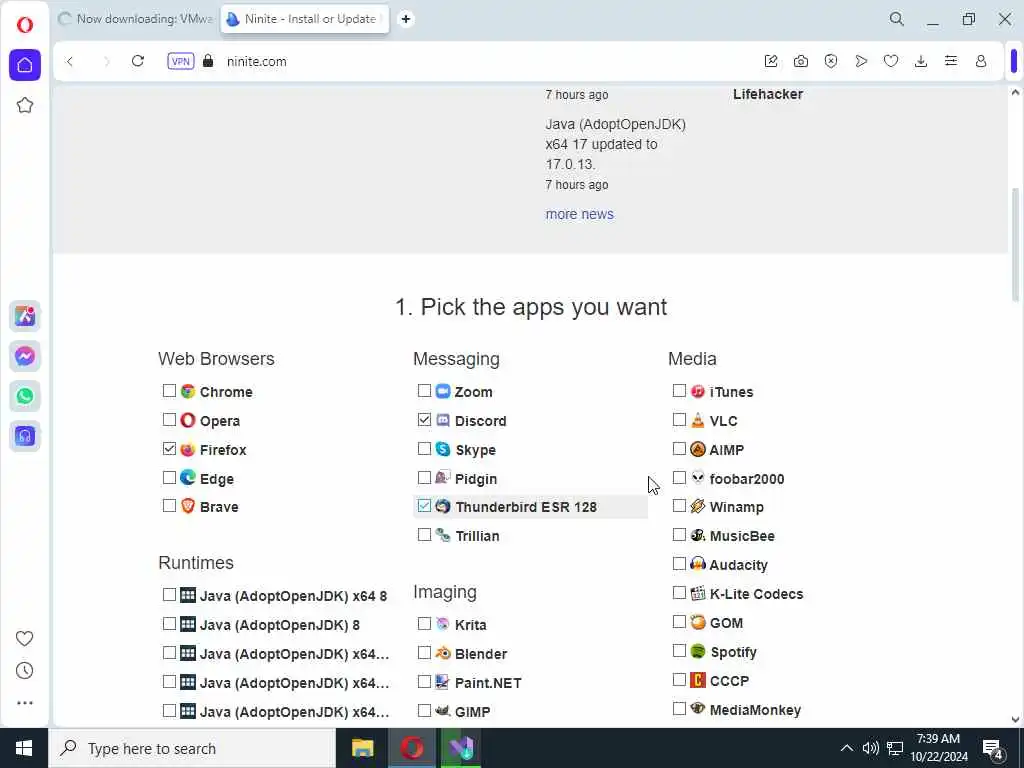Open Easy setup sliders icon

pyautogui.click(x=951, y=61)
